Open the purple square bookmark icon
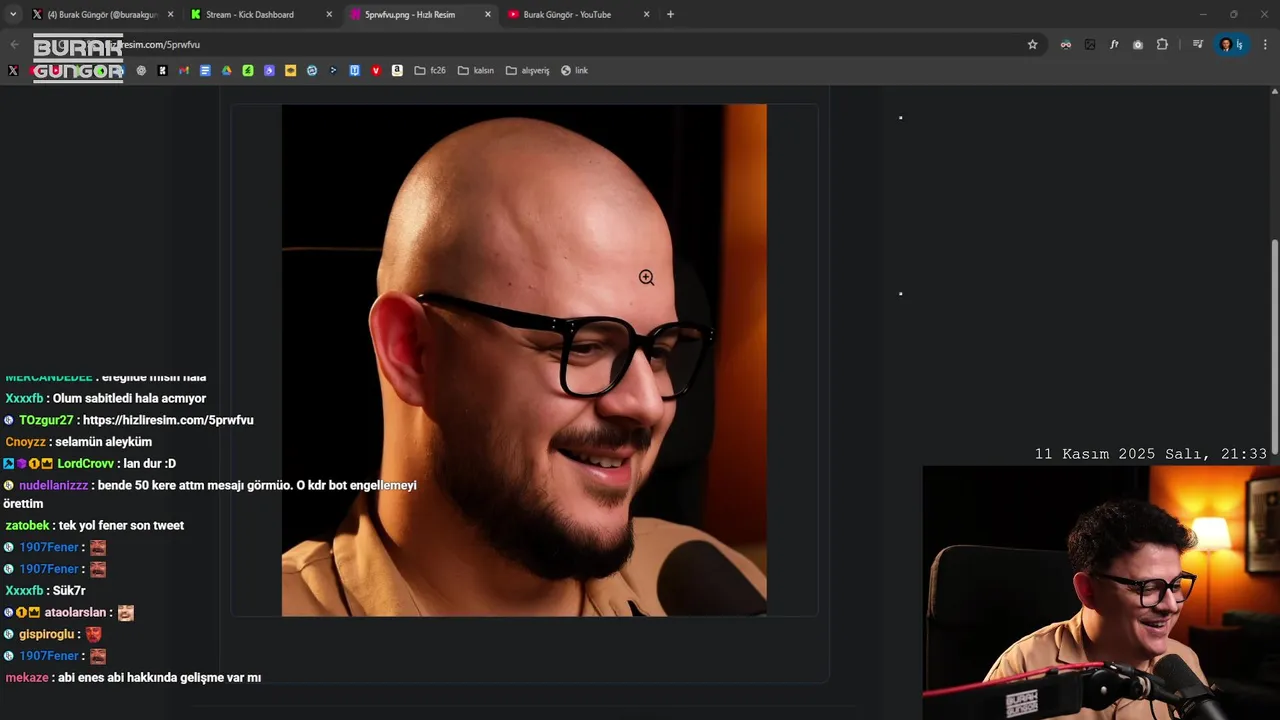The image size is (1280, 720). [x=269, y=70]
